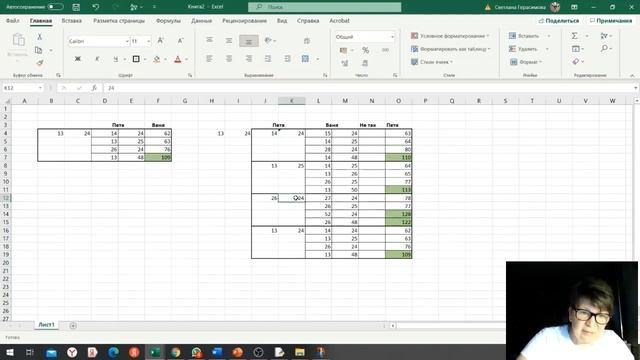Click the comma style (000) icon
This screenshot has height=360, width=640.
point(385,50)
